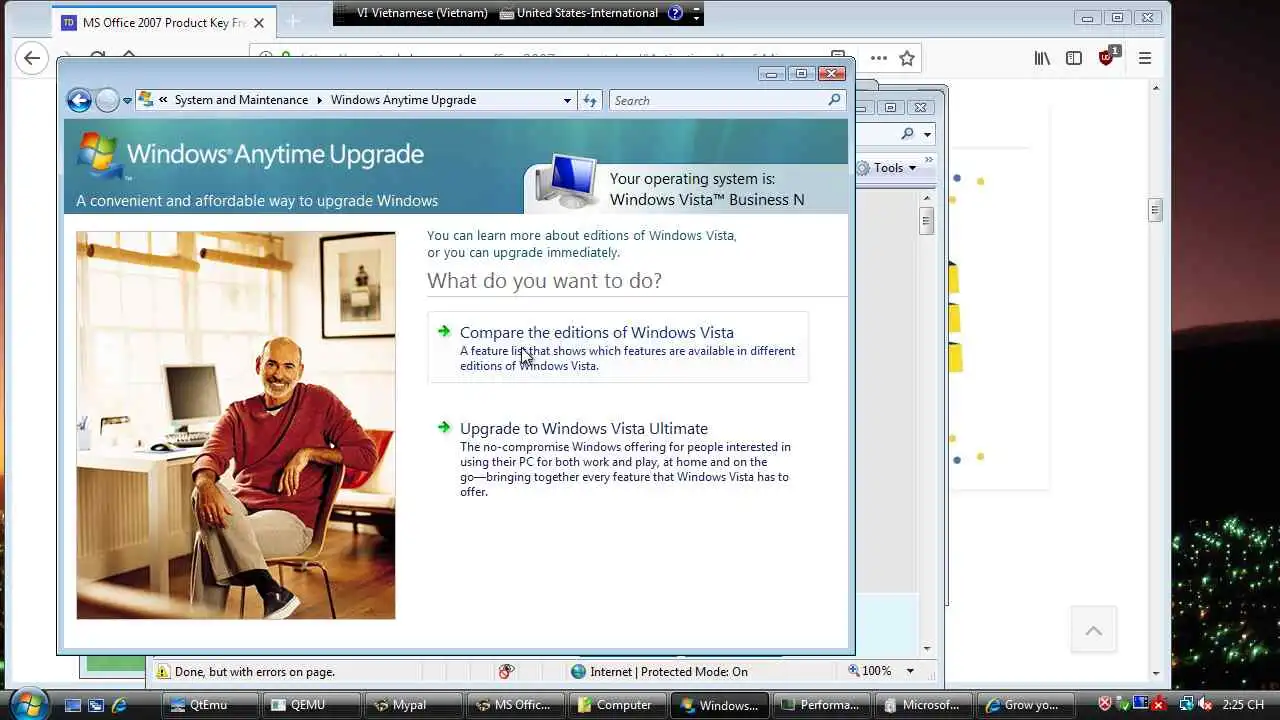The width and height of the screenshot is (1280, 720).
Task: Click the magnifier icon in Search box
Action: (834, 100)
